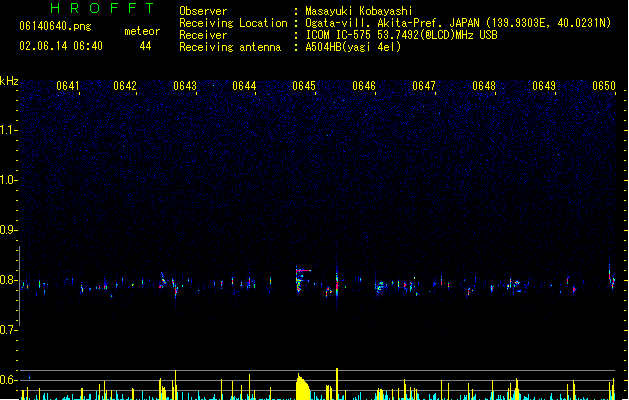
Task: Click the Receiving antenna label
Action: (x=230, y=47)
